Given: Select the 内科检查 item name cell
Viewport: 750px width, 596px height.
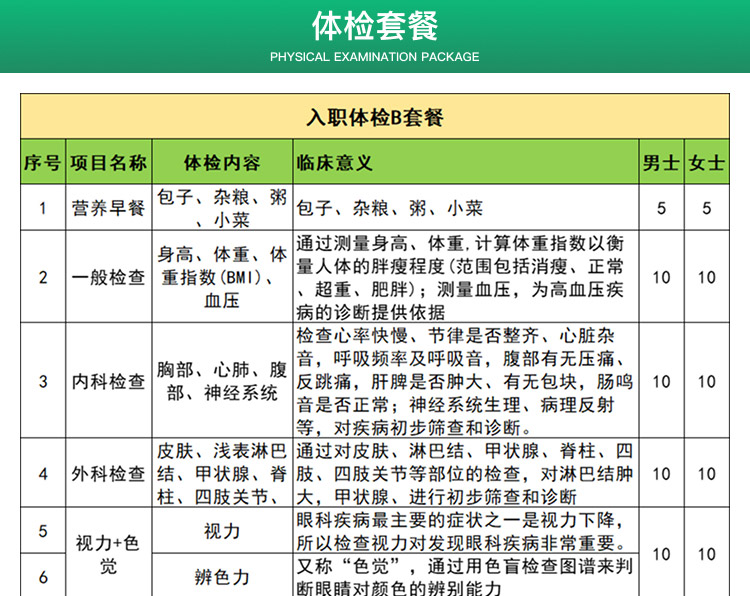Looking at the screenshot, I should pos(109,381).
